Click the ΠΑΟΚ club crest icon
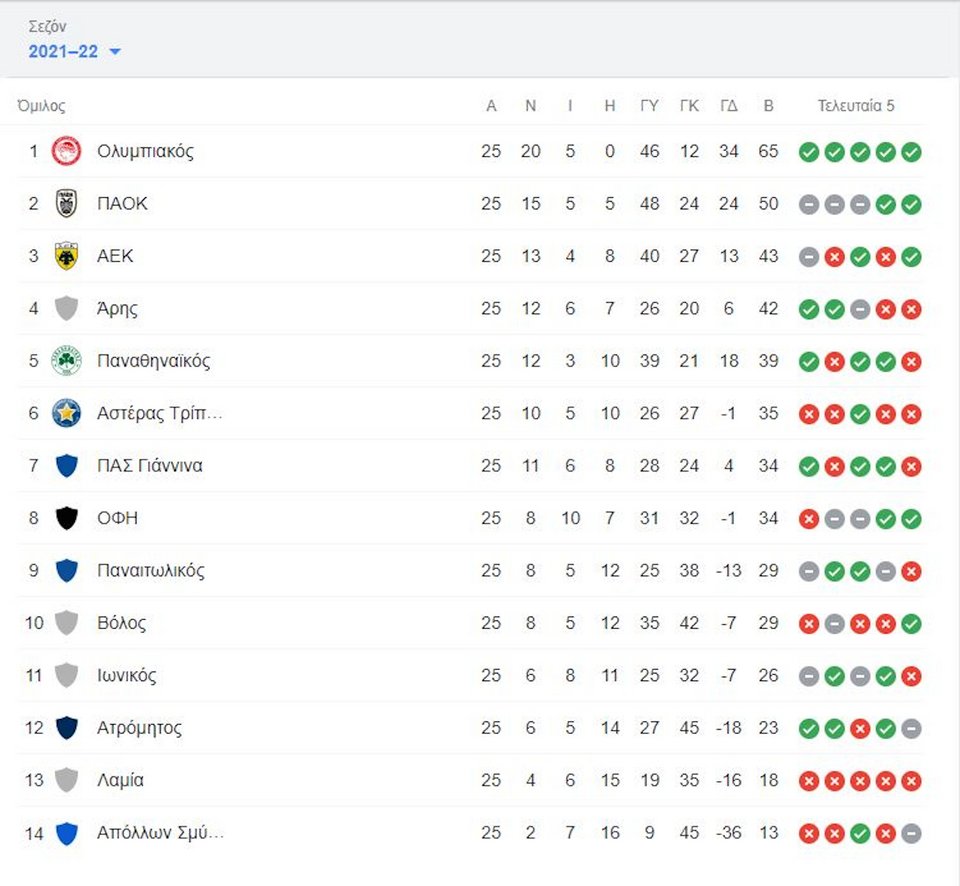960x886 pixels. click(66, 203)
